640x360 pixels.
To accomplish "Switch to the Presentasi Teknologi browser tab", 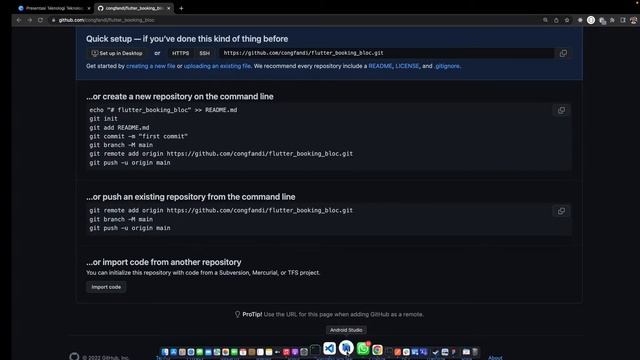I will point(53,8).
